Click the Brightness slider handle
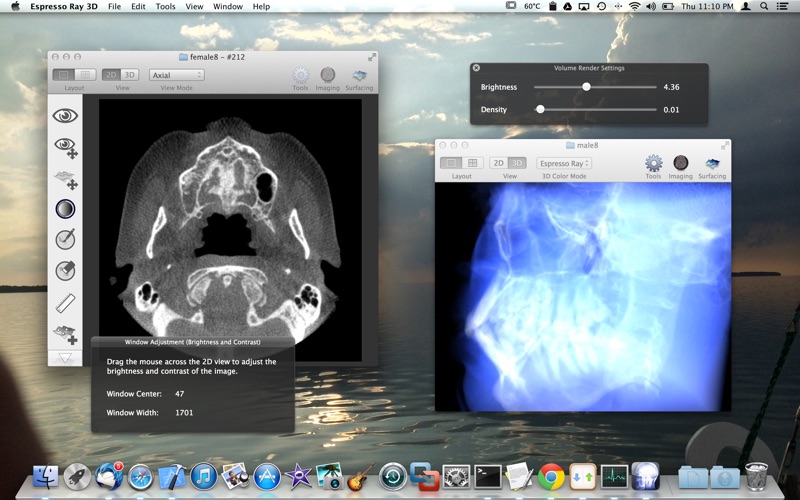Screen dimensions: 800x500 586,87
